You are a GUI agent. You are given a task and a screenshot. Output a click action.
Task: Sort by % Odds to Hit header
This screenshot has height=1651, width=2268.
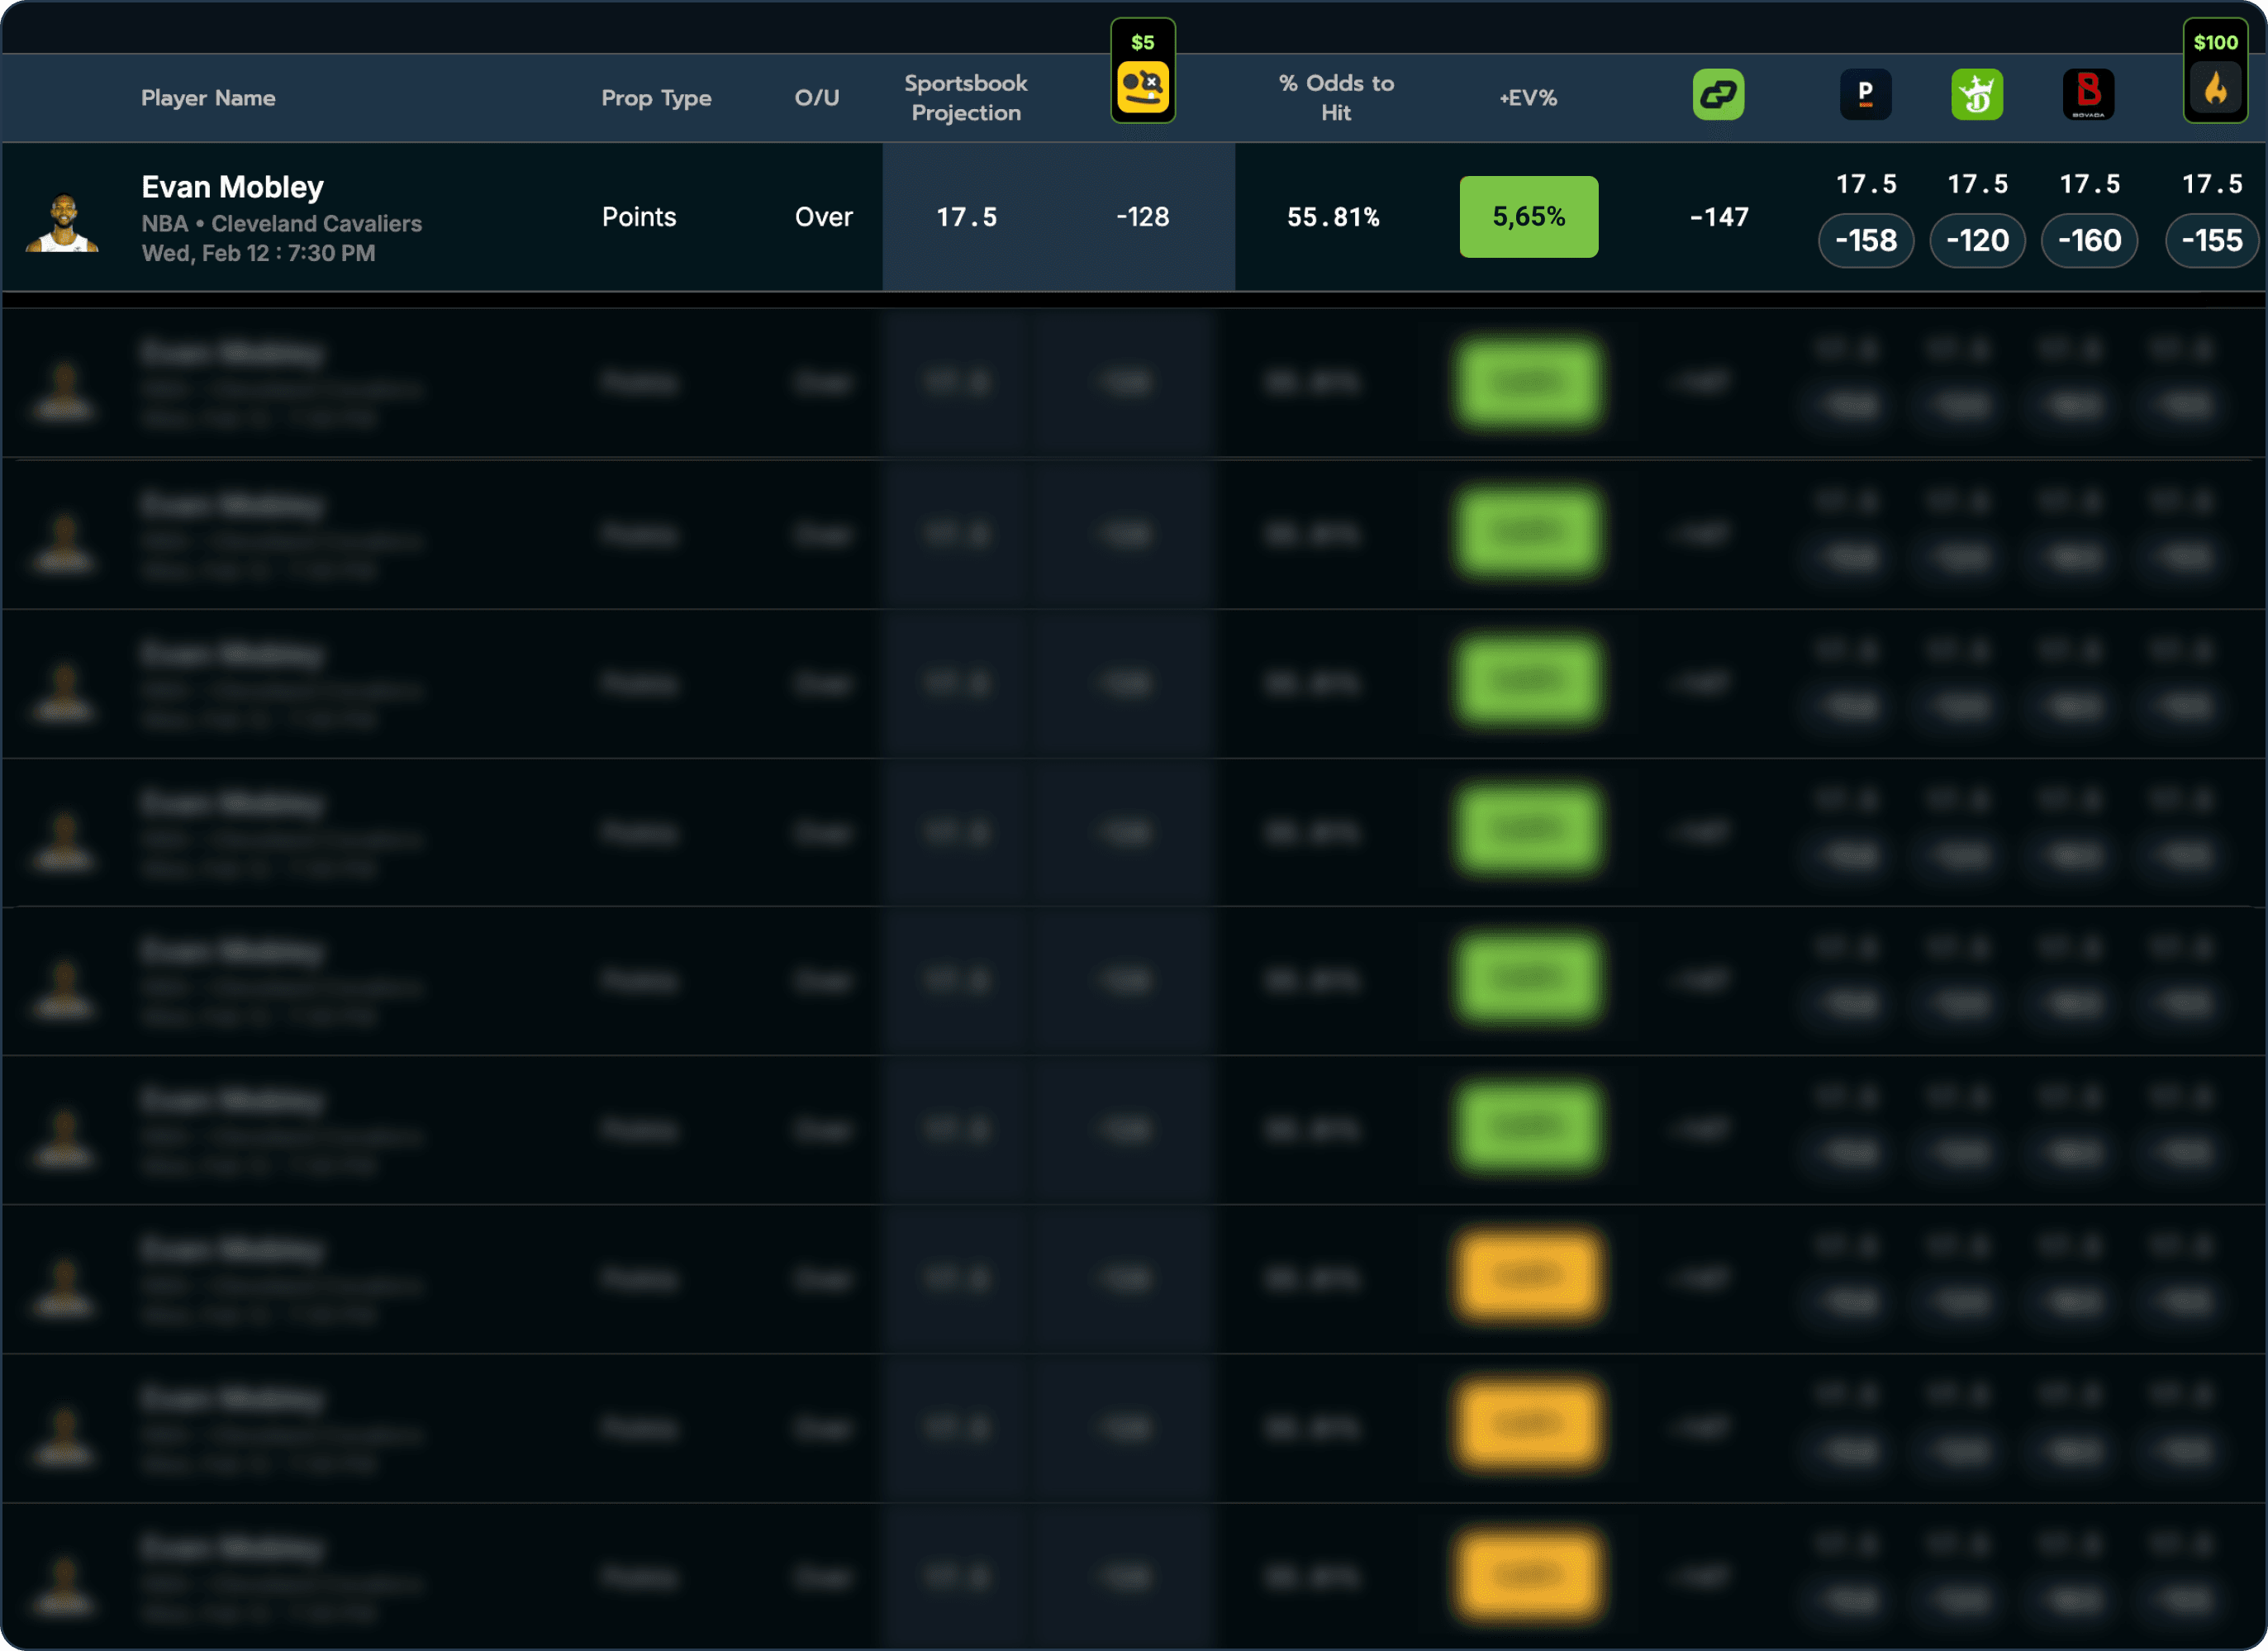[x=1336, y=98]
